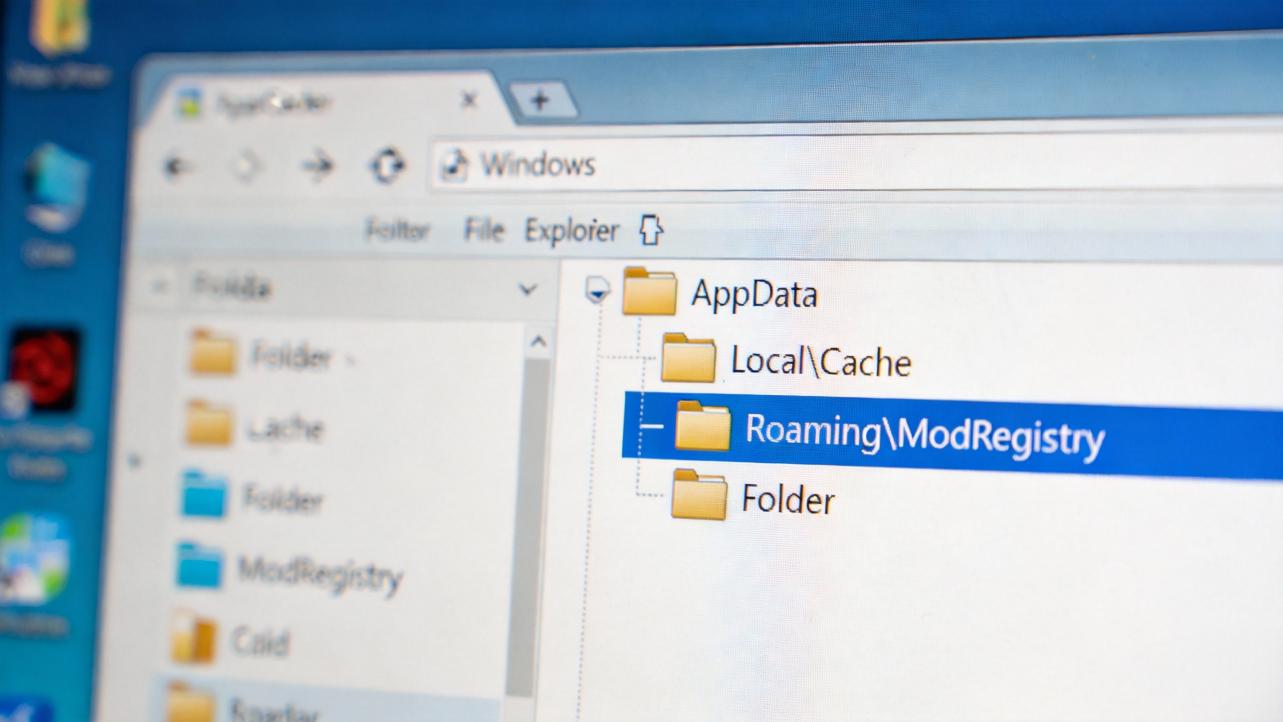The width and height of the screenshot is (1283, 722).
Task: Open the Explorer menu
Action: coord(571,231)
